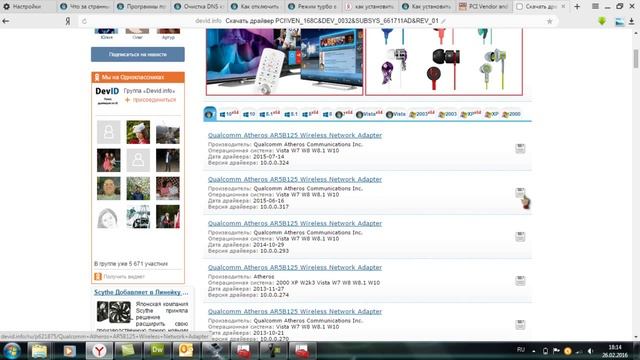Open Outlook from the taskbar
The height and width of the screenshot is (360, 640).
[186, 351]
